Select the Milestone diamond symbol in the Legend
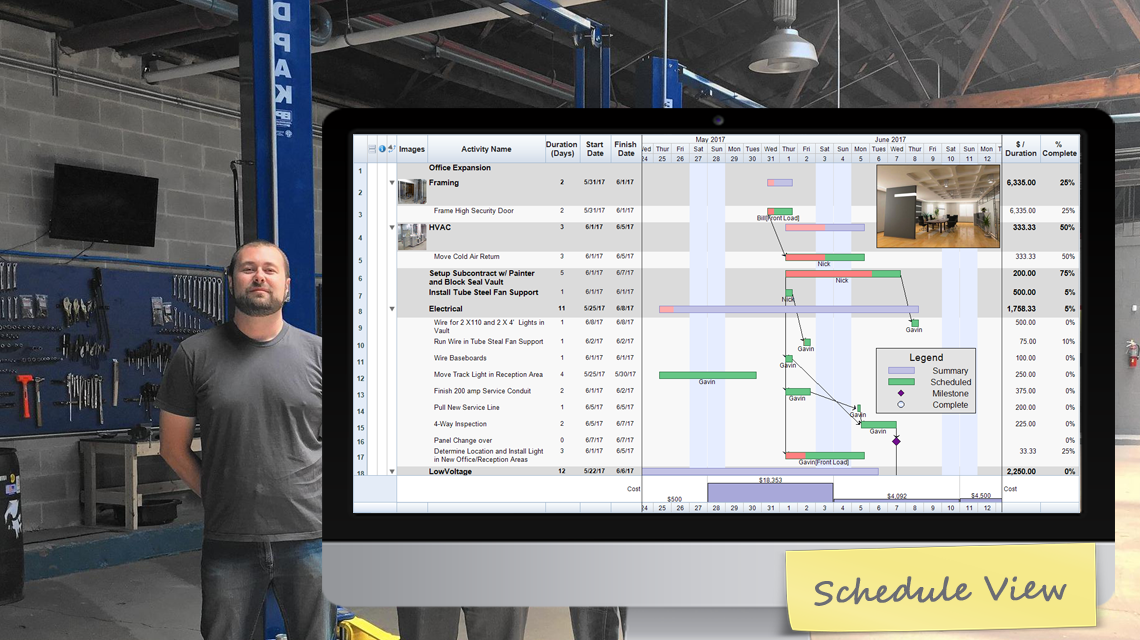The width and height of the screenshot is (1140, 640). click(901, 393)
